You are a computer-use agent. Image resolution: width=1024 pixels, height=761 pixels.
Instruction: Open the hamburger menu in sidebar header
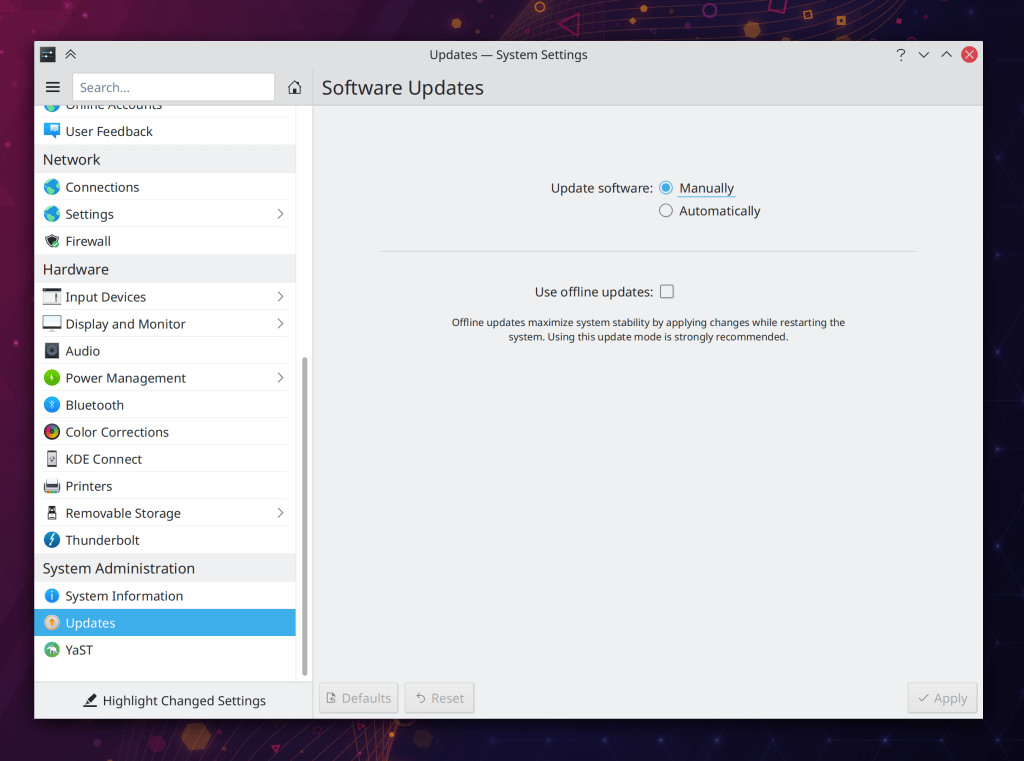pos(53,87)
